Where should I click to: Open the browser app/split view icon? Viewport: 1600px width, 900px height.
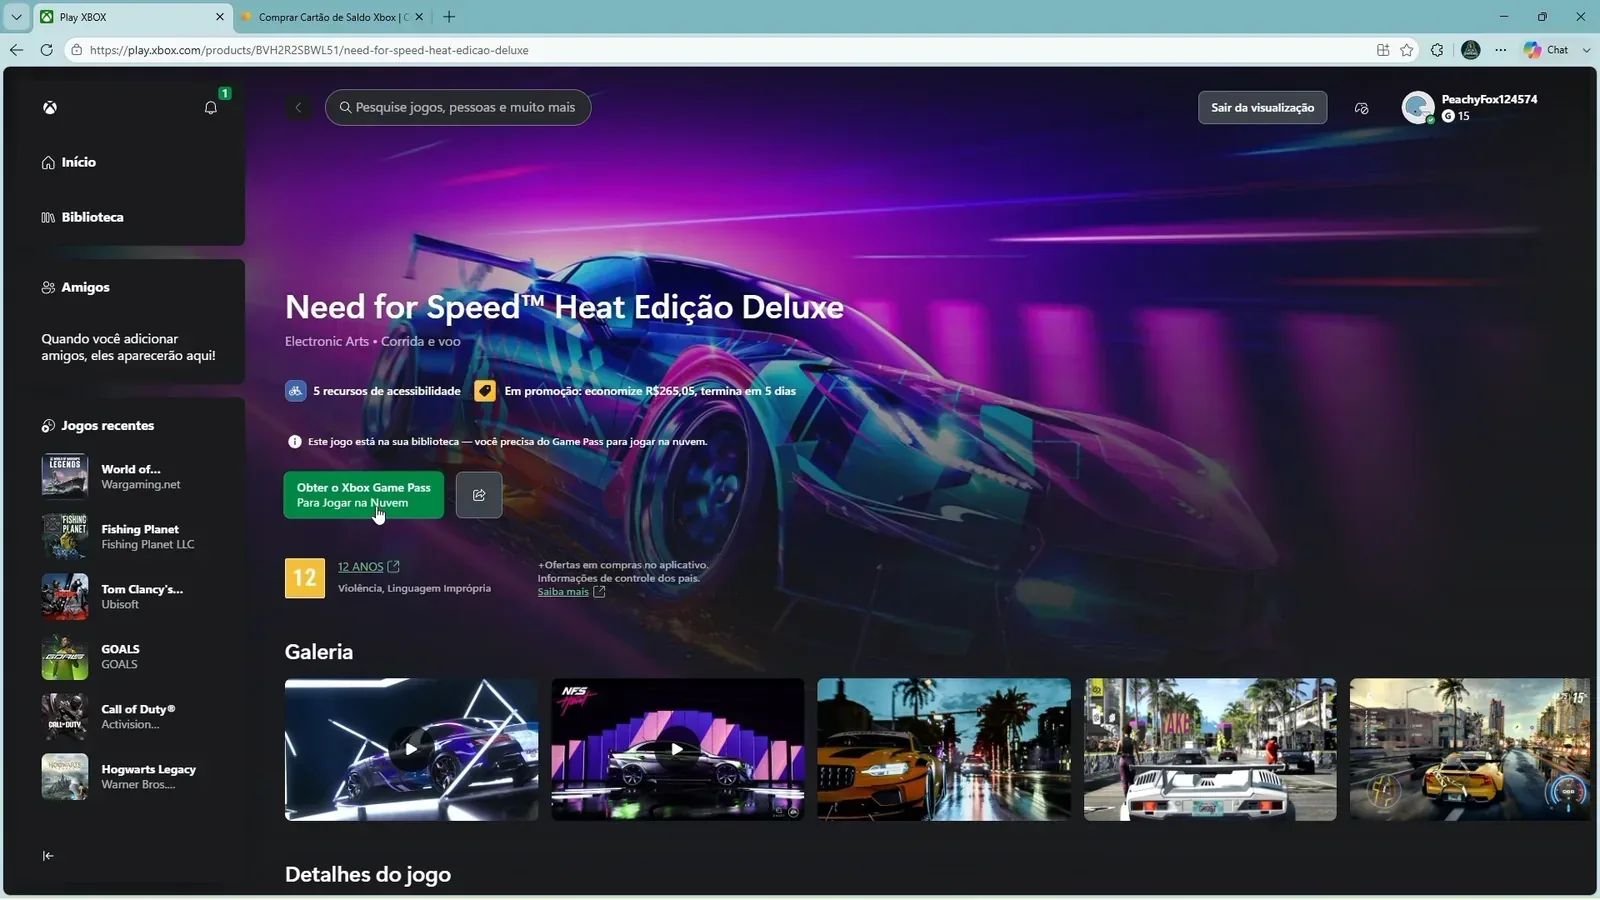pos(1383,50)
